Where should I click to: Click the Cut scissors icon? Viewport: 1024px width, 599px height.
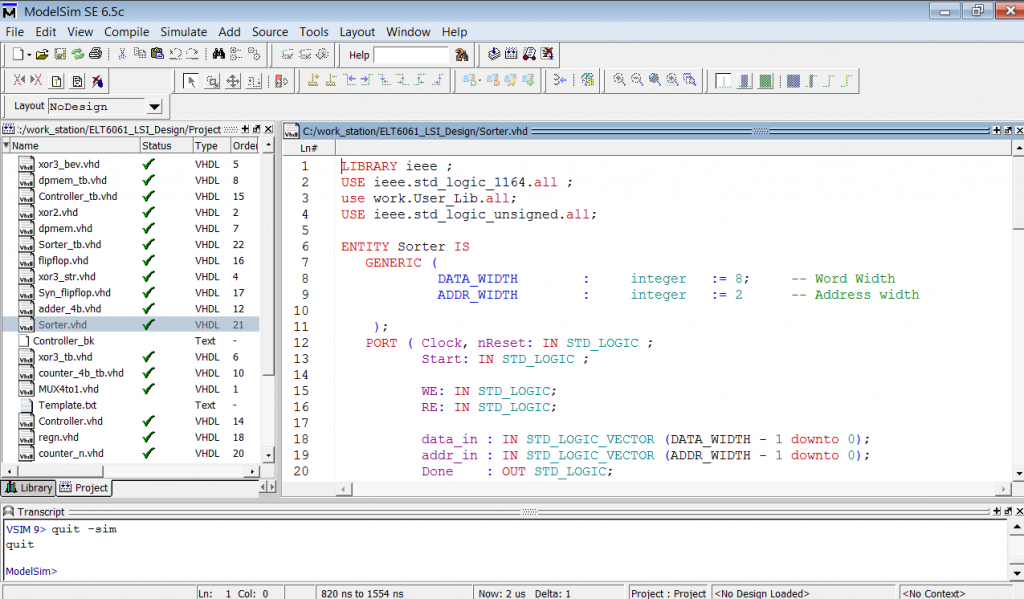click(123, 54)
